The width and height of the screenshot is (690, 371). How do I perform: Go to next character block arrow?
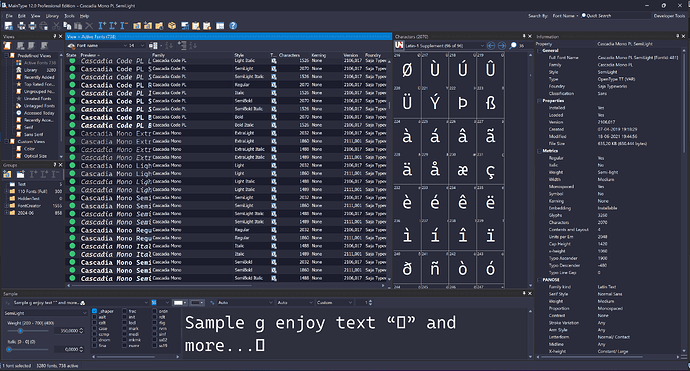501,45
